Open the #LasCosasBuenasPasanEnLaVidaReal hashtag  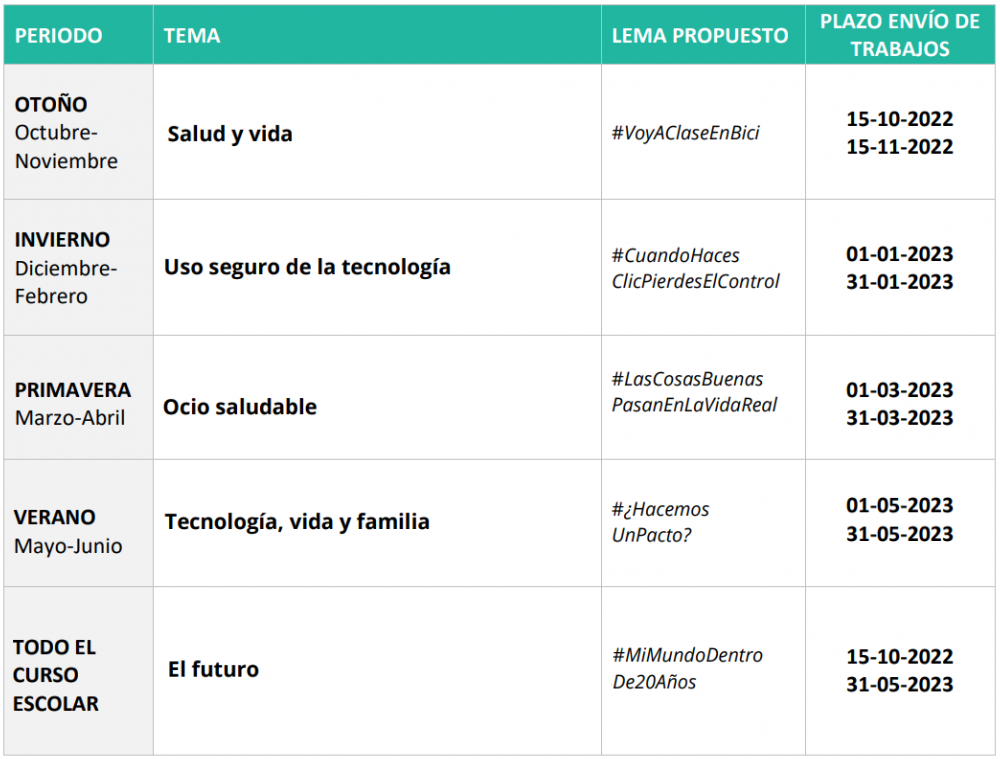(x=694, y=392)
